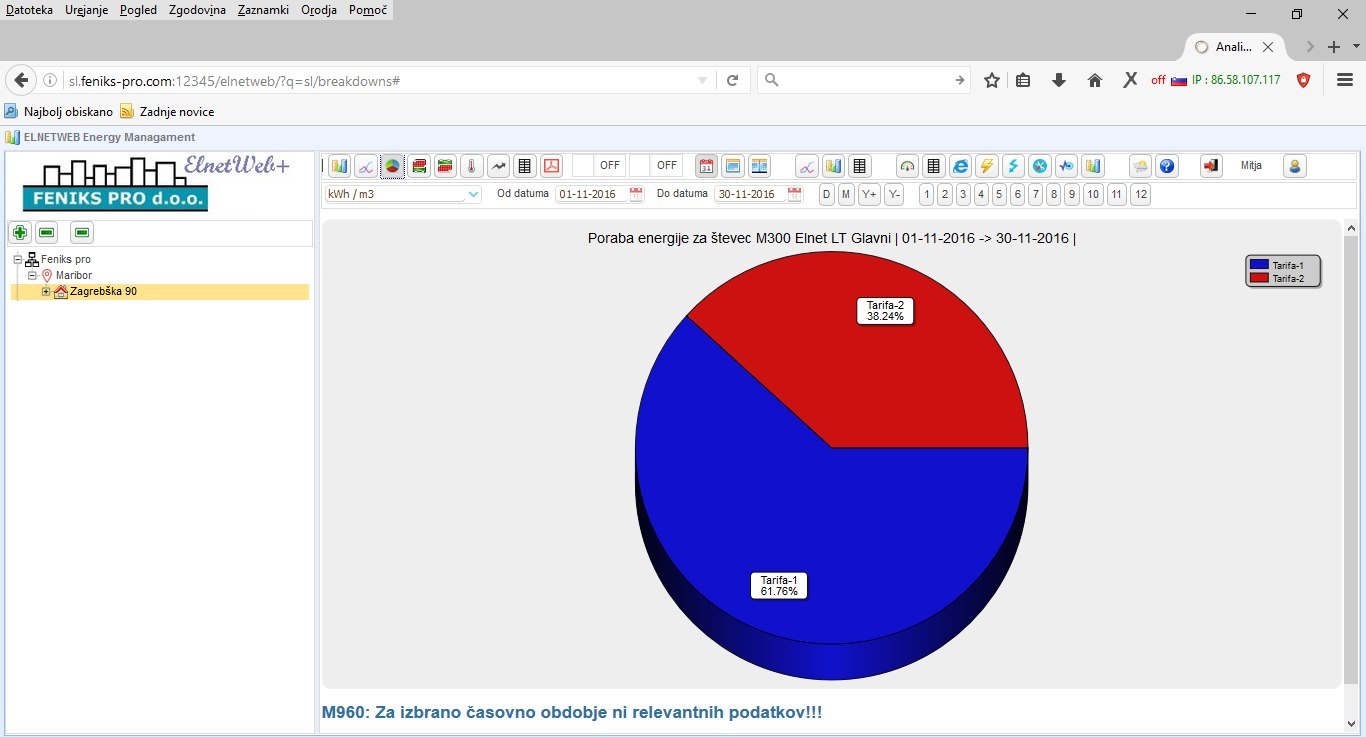Click the chart vertical scrollbar

click(x=1351, y=460)
